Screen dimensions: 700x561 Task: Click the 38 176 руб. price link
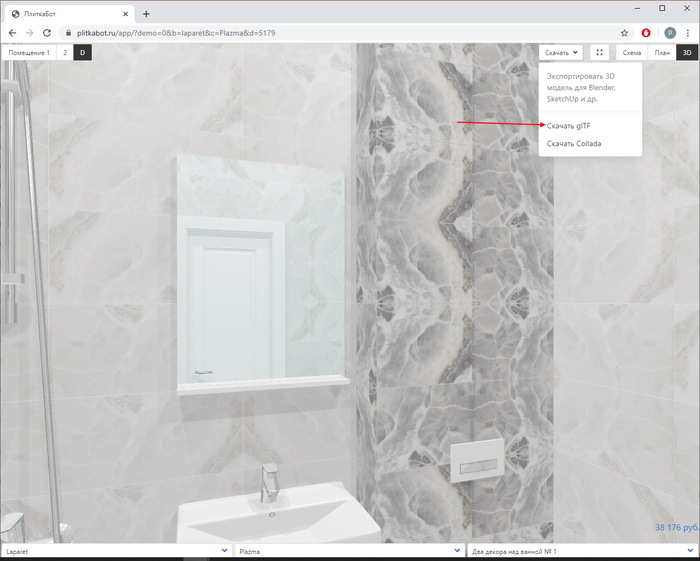tap(676, 527)
